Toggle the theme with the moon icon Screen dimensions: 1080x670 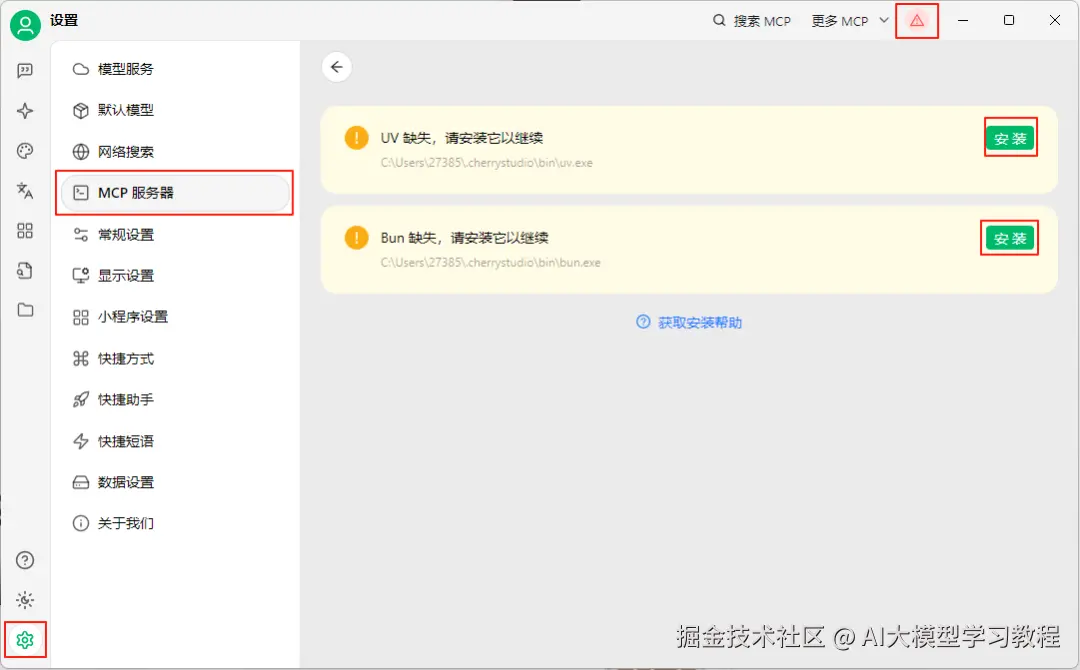point(25,600)
